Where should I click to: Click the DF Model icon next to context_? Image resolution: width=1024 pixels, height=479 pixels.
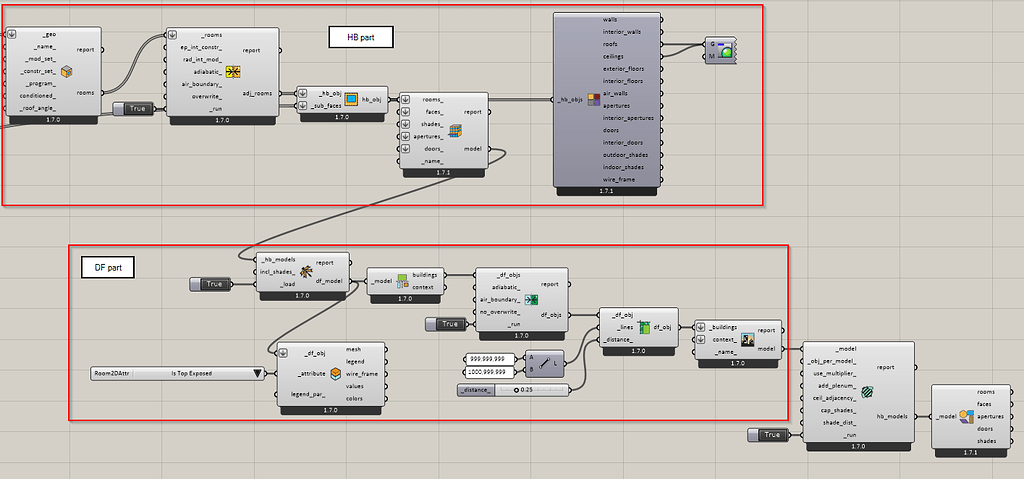click(x=748, y=340)
